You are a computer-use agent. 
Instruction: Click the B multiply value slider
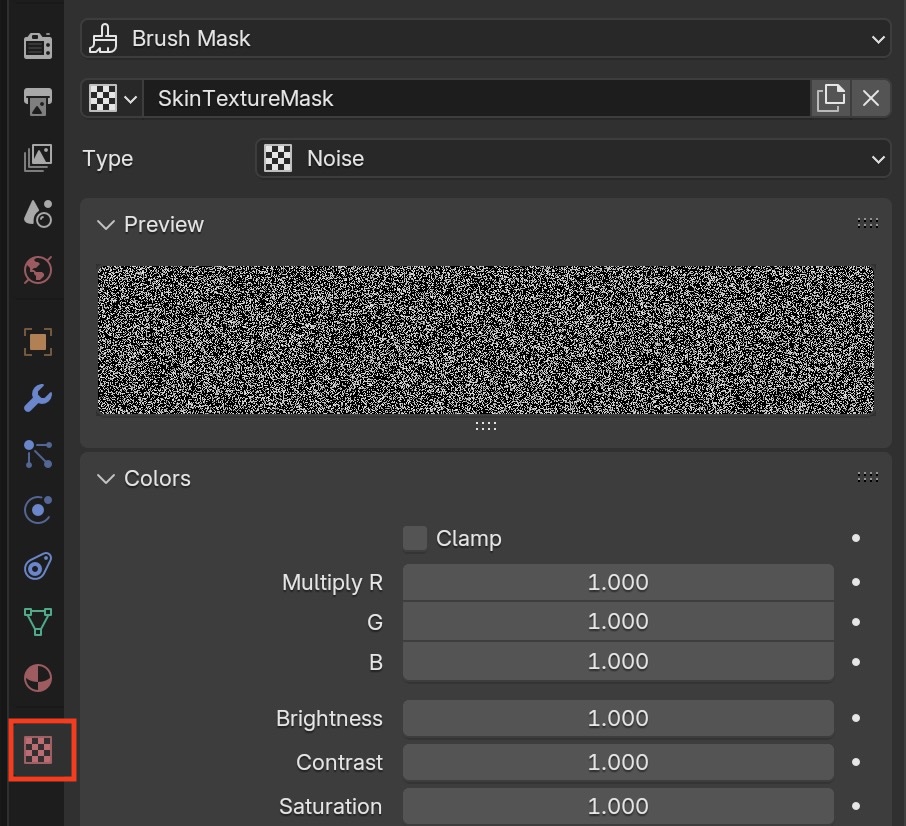(x=618, y=661)
